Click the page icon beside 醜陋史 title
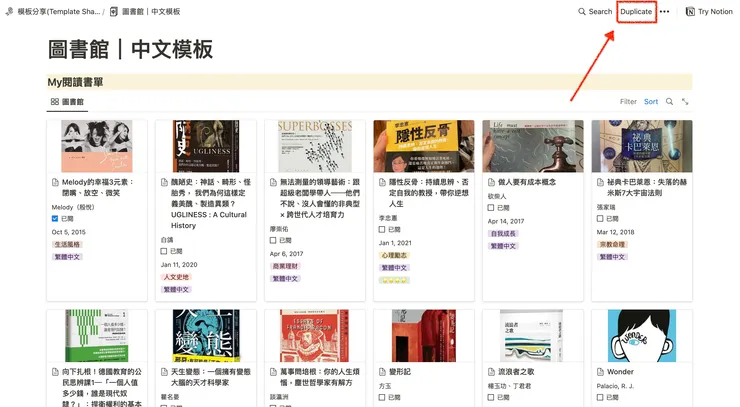The width and height of the screenshot is (740, 407). point(164,182)
